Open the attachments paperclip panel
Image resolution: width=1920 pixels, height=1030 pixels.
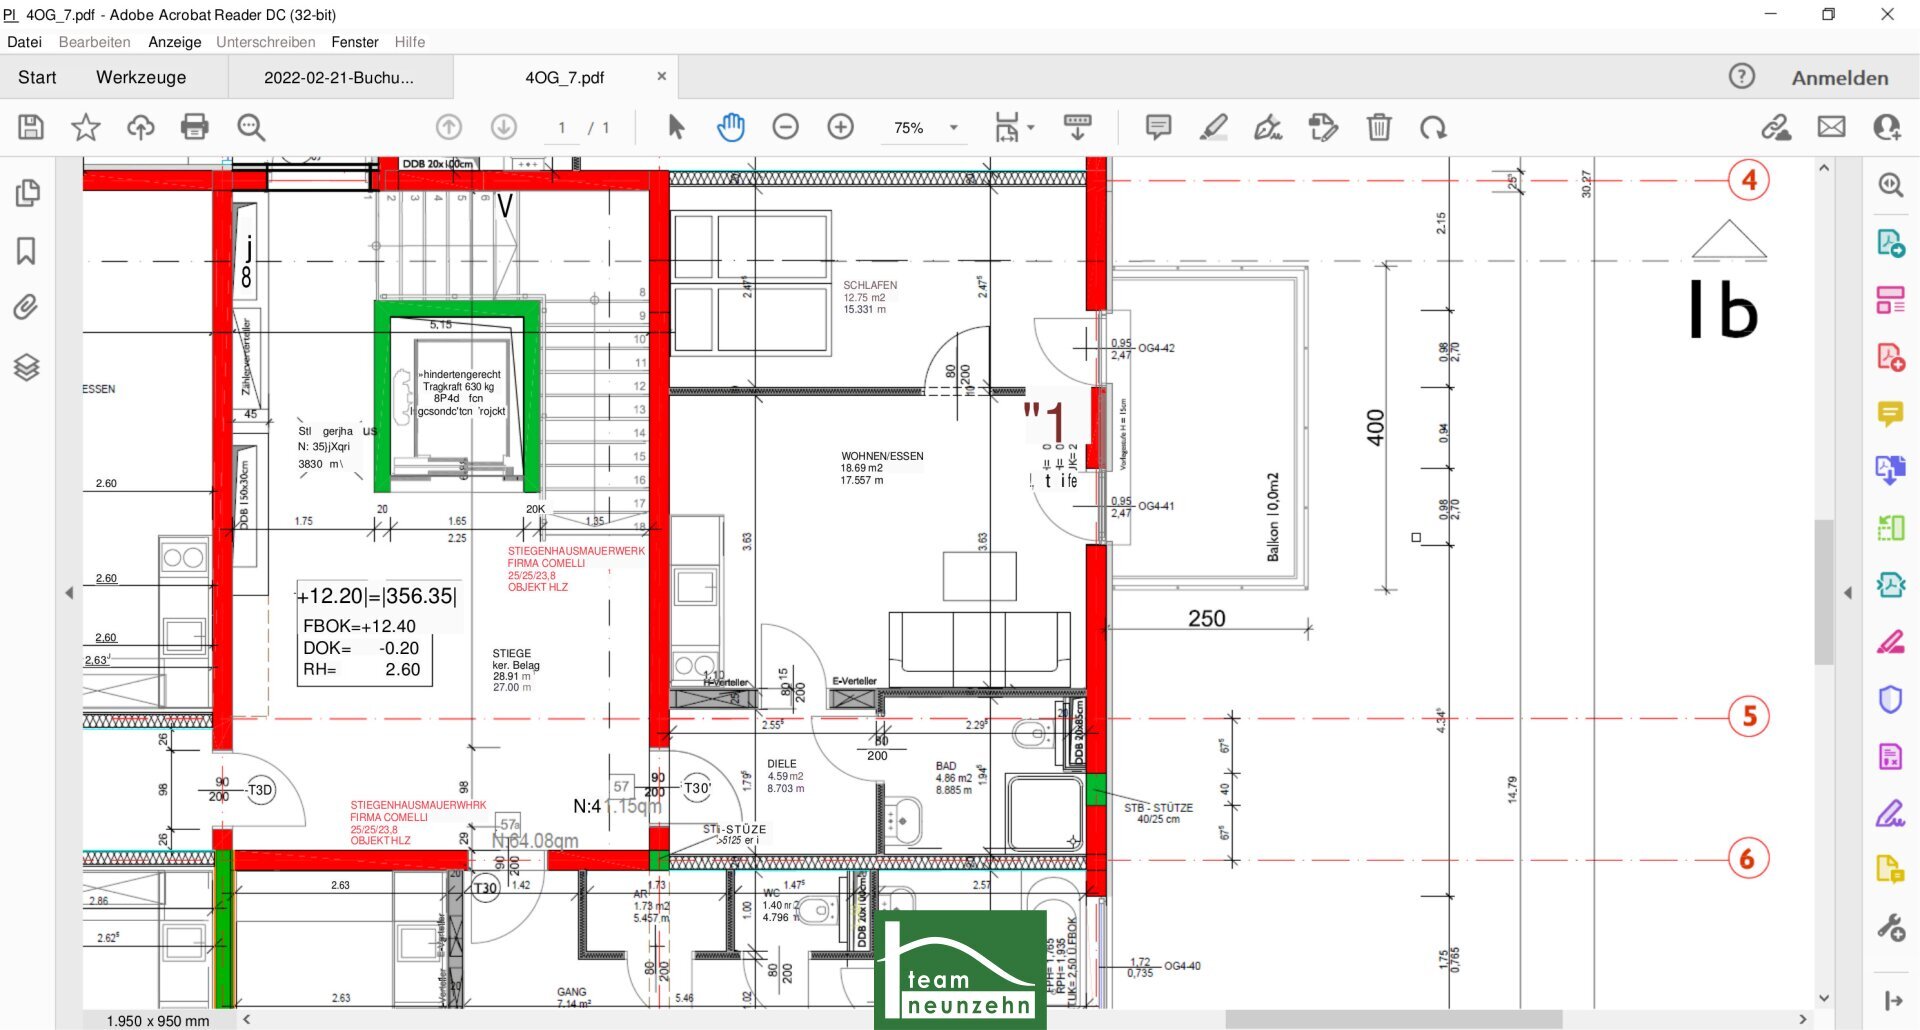[x=26, y=307]
